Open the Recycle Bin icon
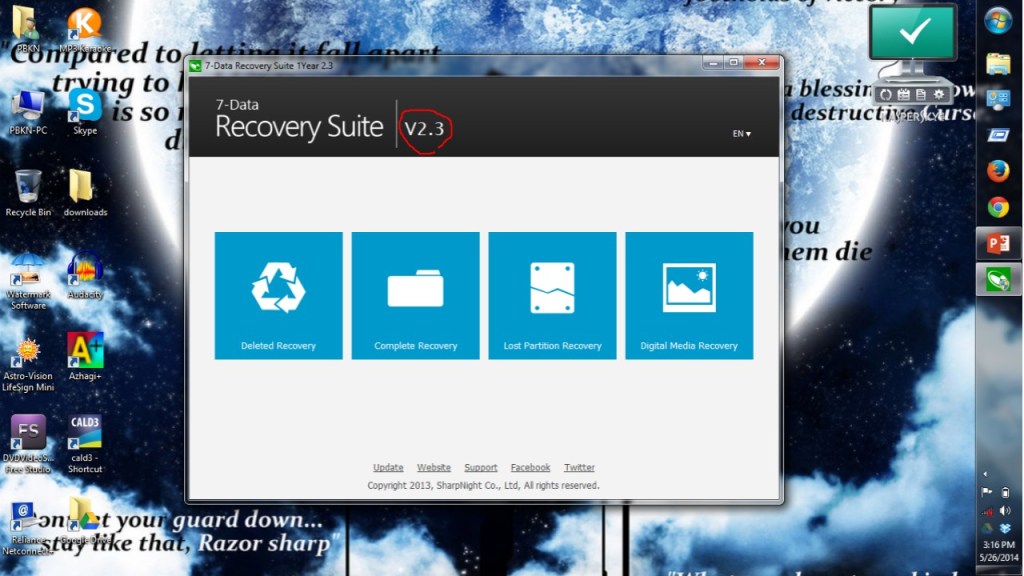This screenshot has width=1024, height=576. click(x=28, y=190)
